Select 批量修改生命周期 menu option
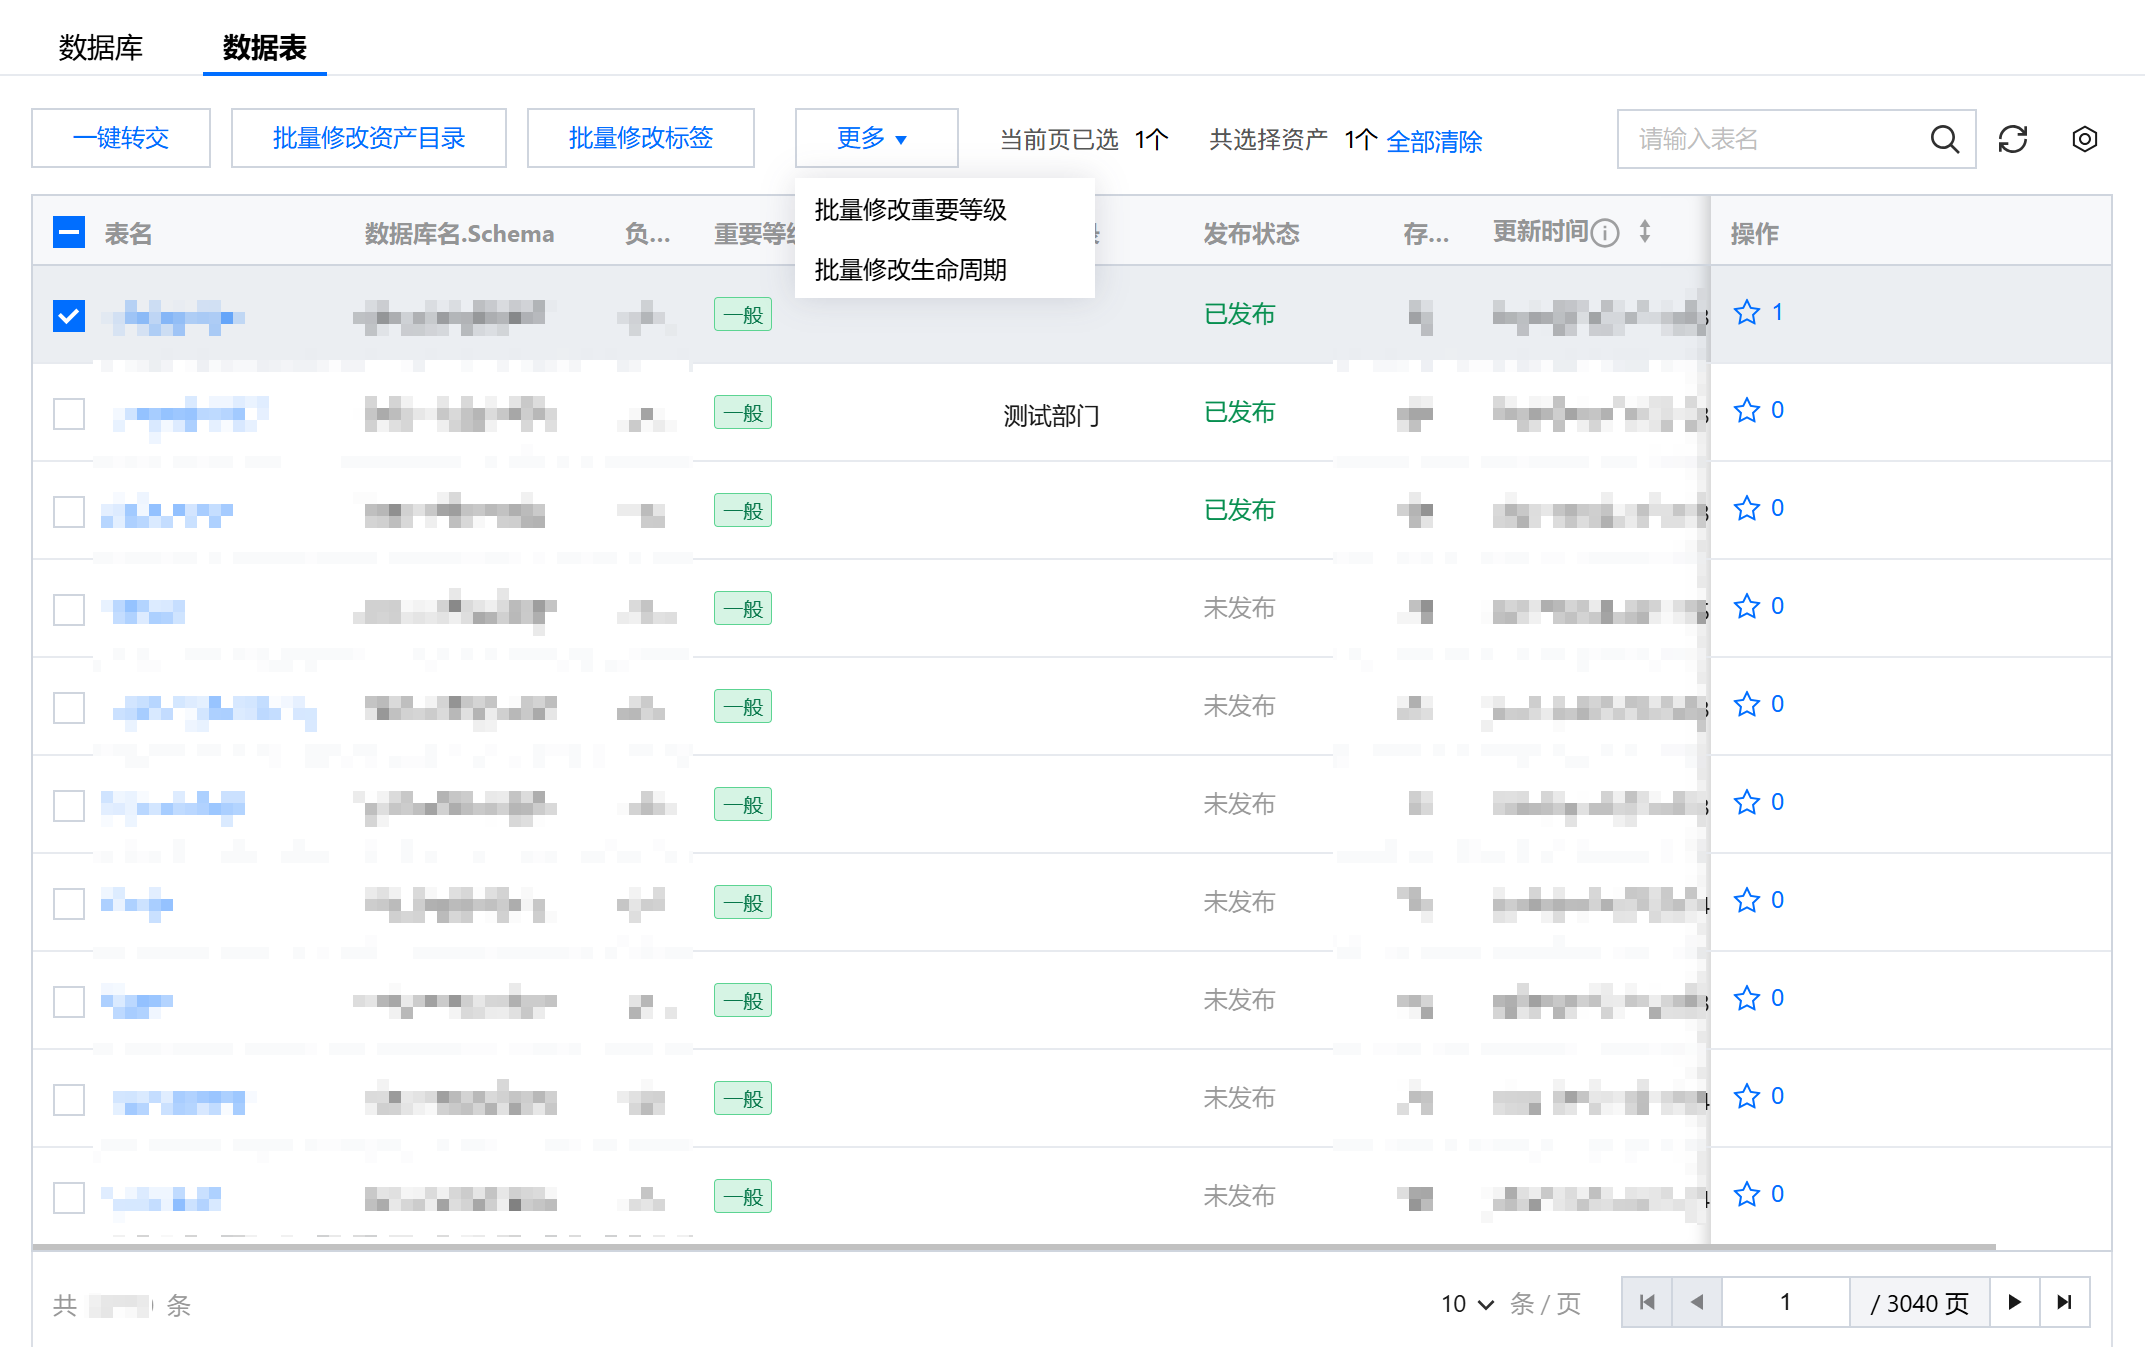This screenshot has width=2145, height=1347. coord(910,270)
